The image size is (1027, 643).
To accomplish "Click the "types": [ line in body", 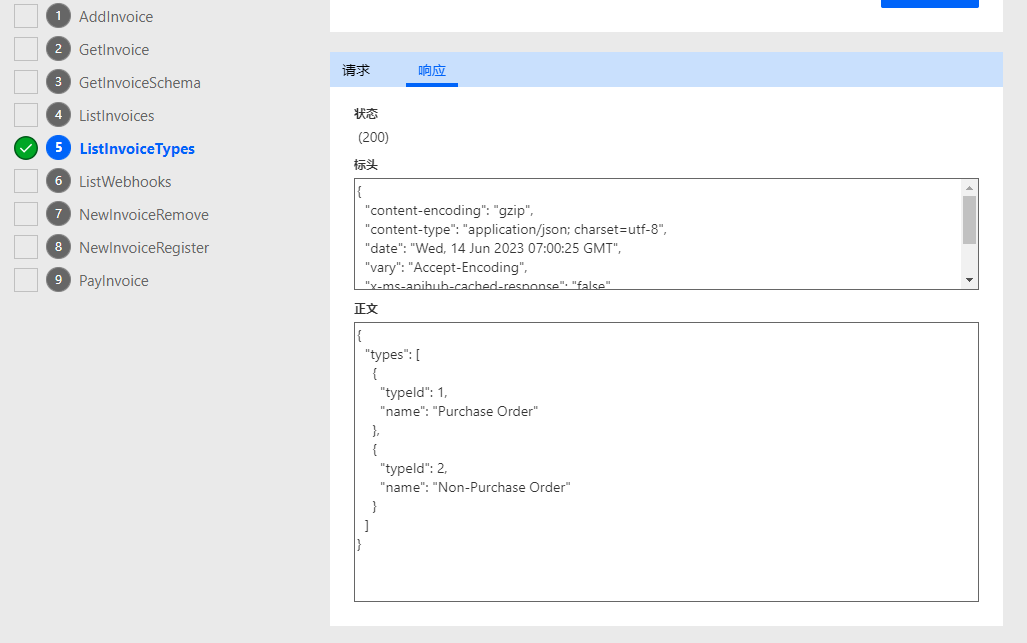I will 392,354.
